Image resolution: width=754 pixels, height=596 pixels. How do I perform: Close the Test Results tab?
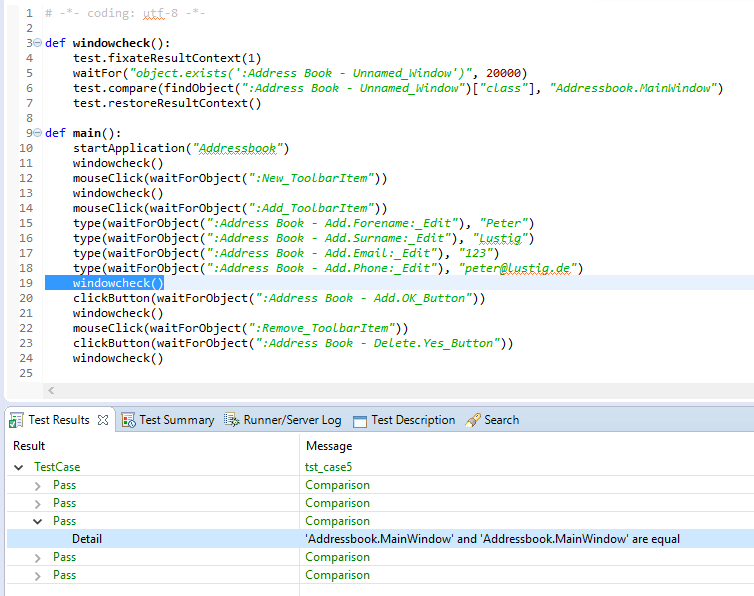coord(103,420)
